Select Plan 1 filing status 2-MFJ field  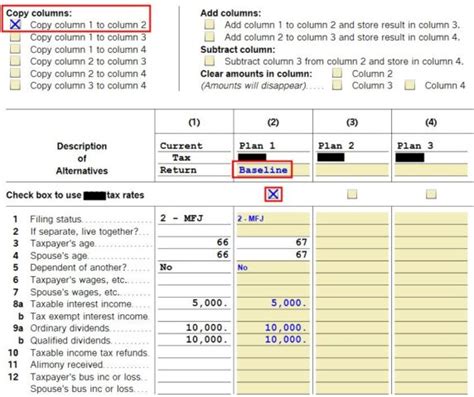pyautogui.click(x=273, y=219)
